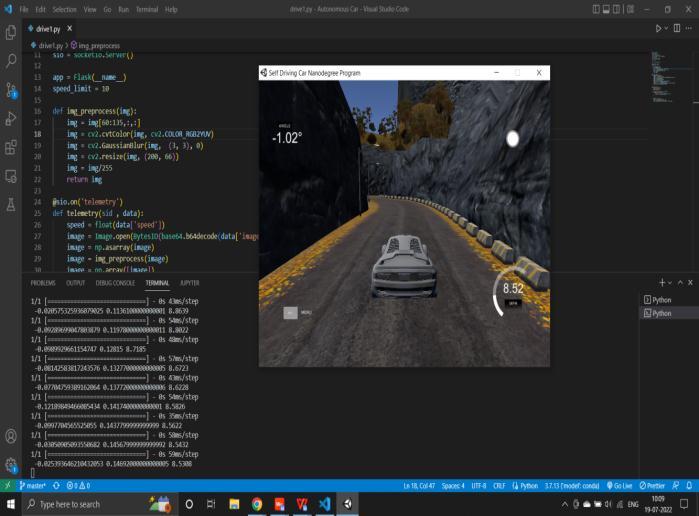Click the master branch in the status bar

[33, 486]
